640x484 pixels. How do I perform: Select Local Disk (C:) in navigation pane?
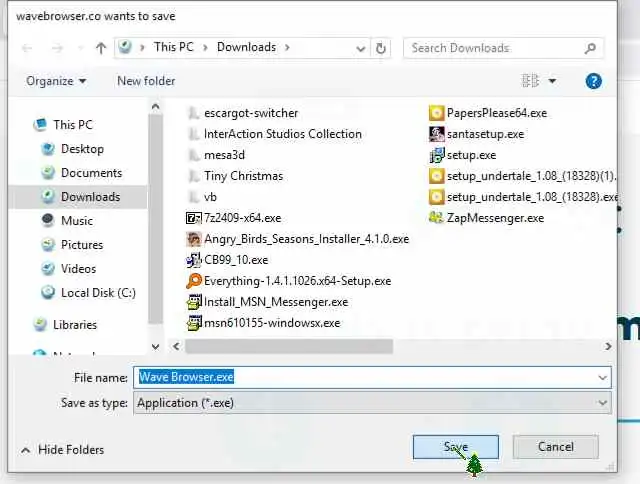[98, 293]
